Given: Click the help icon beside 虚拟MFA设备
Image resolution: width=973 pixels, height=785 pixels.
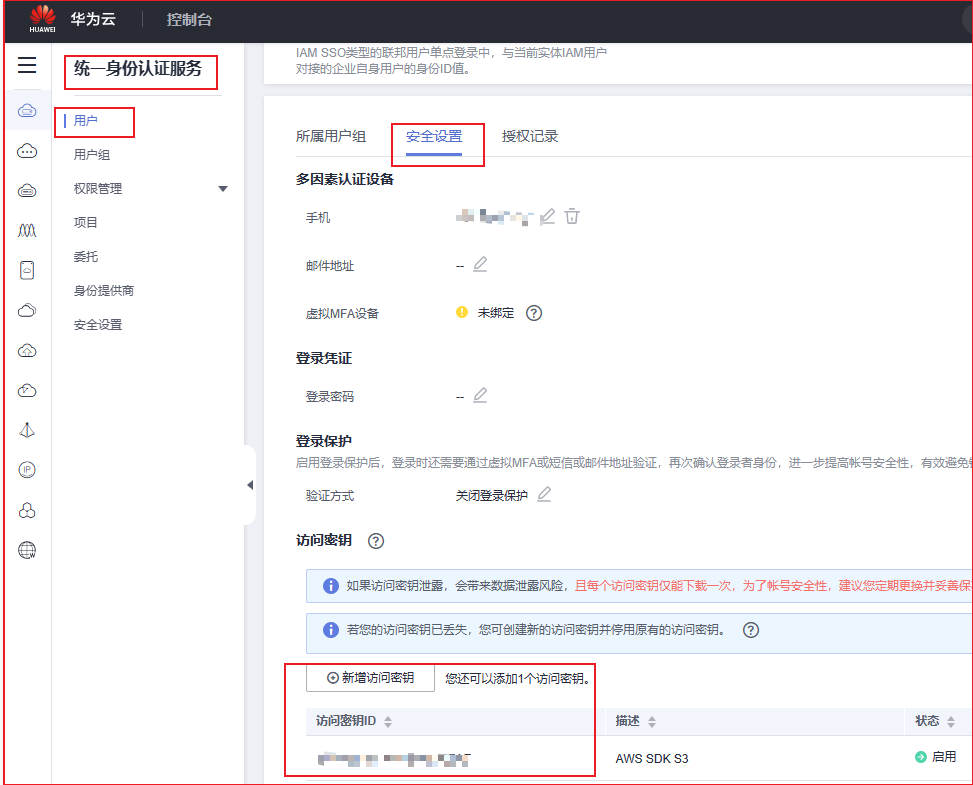Looking at the screenshot, I should (534, 313).
